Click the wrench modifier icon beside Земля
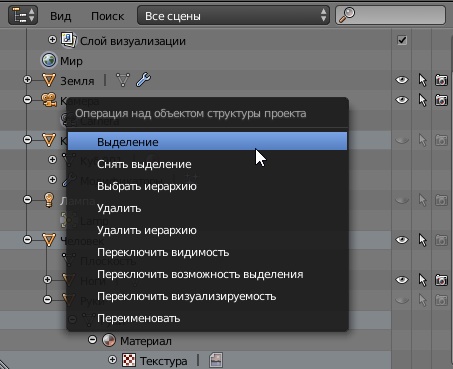The width and height of the screenshot is (453, 369). (144, 80)
